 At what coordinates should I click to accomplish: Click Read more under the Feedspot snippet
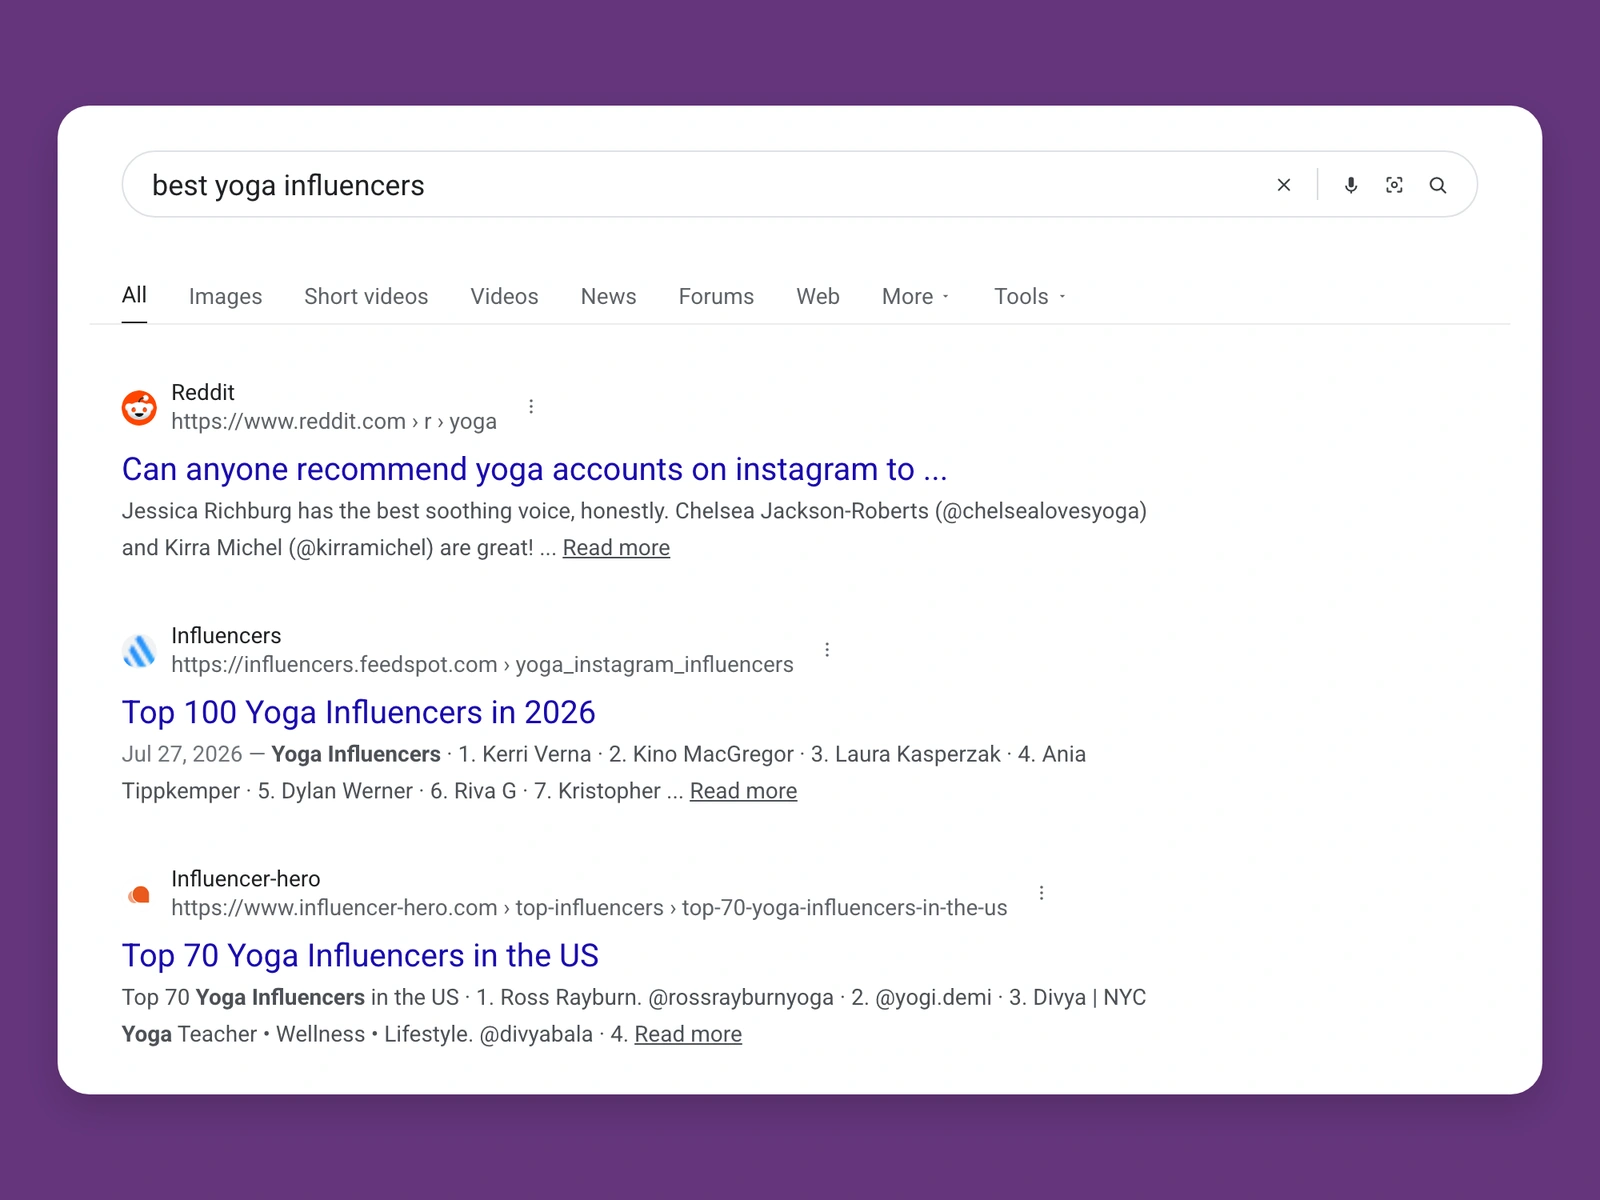pyautogui.click(x=743, y=791)
